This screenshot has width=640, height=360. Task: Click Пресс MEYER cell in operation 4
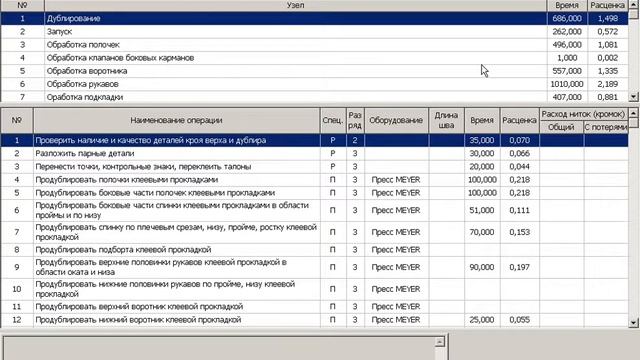click(x=396, y=180)
